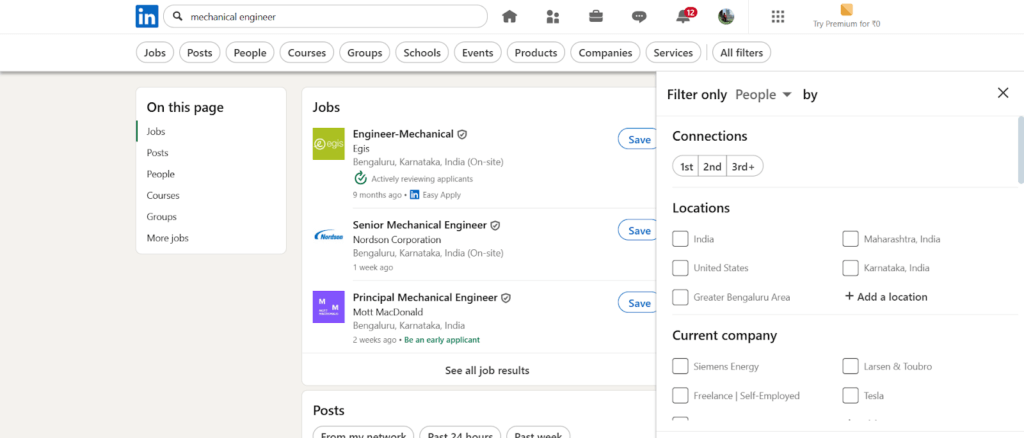Open the LinkedIn Home icon
Screen dimensions: 1024x438
click(x=510, y=16)
